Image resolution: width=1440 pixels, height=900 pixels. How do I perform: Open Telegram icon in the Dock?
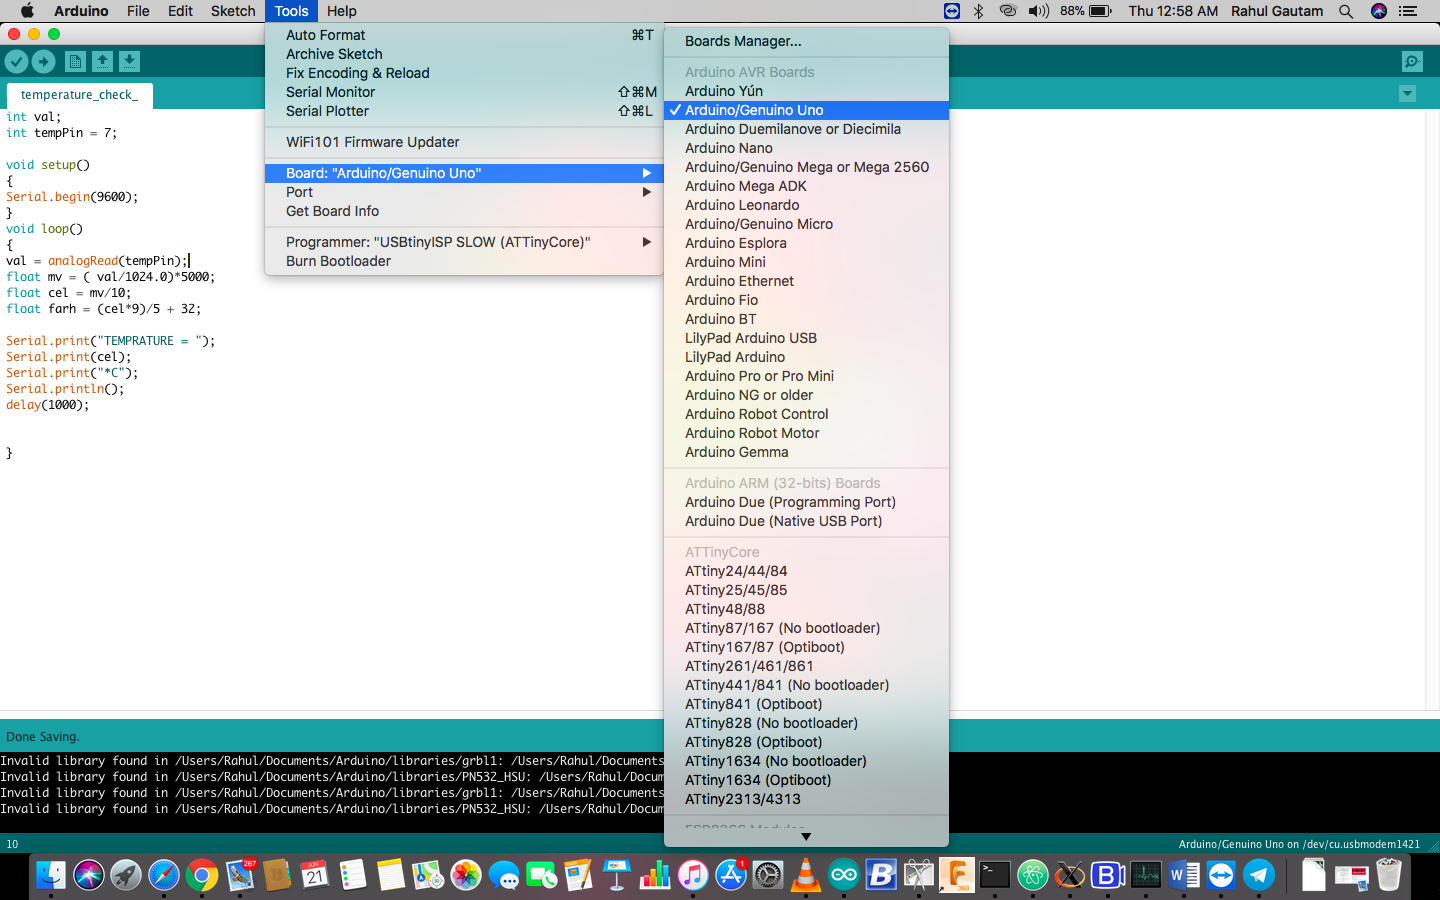[x=1259, y=875]
